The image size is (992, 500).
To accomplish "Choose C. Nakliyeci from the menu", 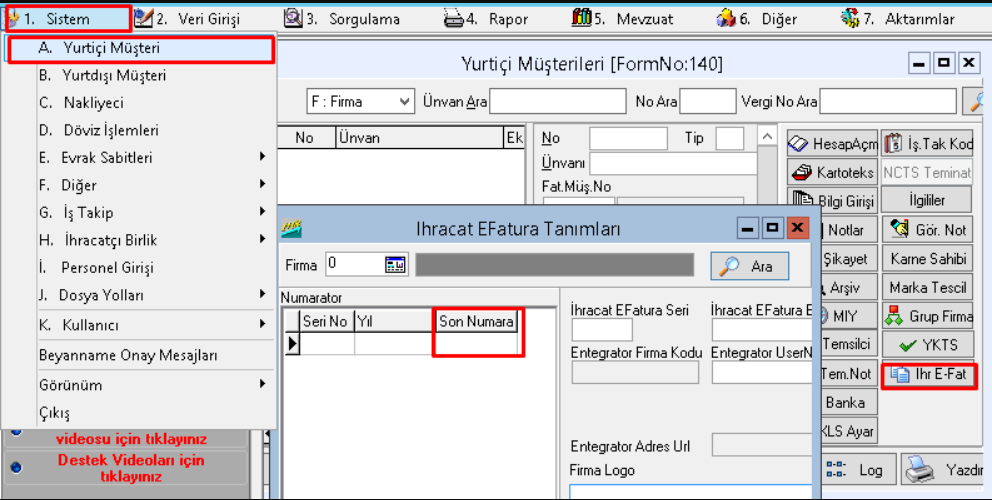I will pyautogui.click(x=139, y=103).
